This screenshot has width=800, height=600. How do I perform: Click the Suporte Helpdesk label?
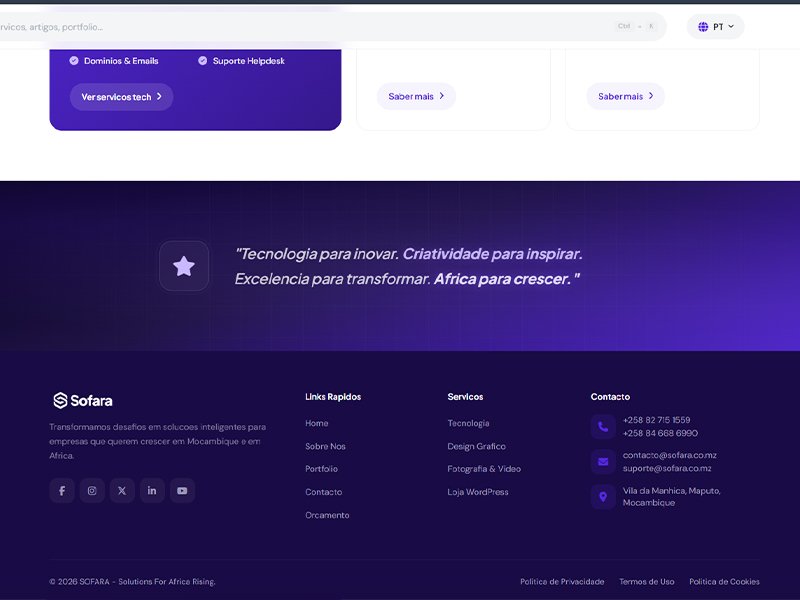point(248,61)
